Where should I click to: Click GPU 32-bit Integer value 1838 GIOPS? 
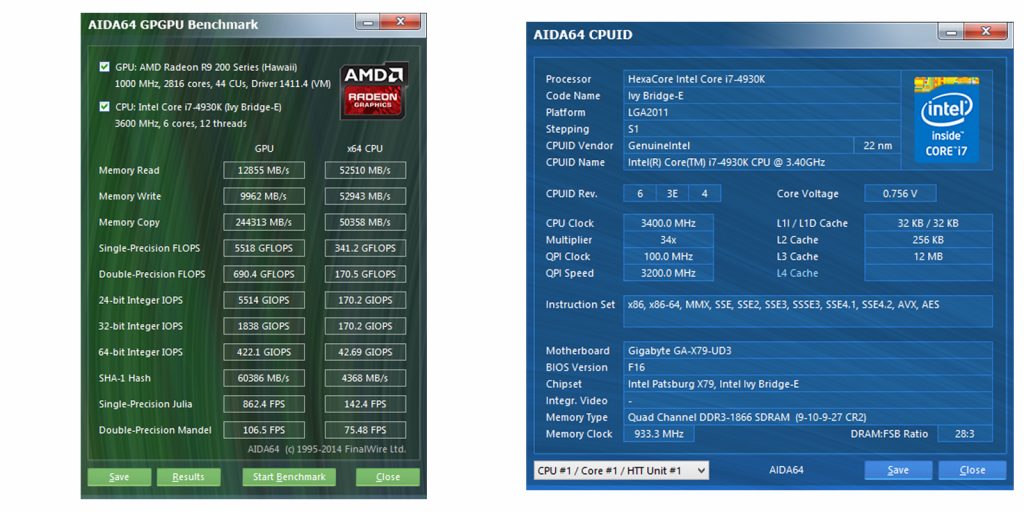coord(264,326)
